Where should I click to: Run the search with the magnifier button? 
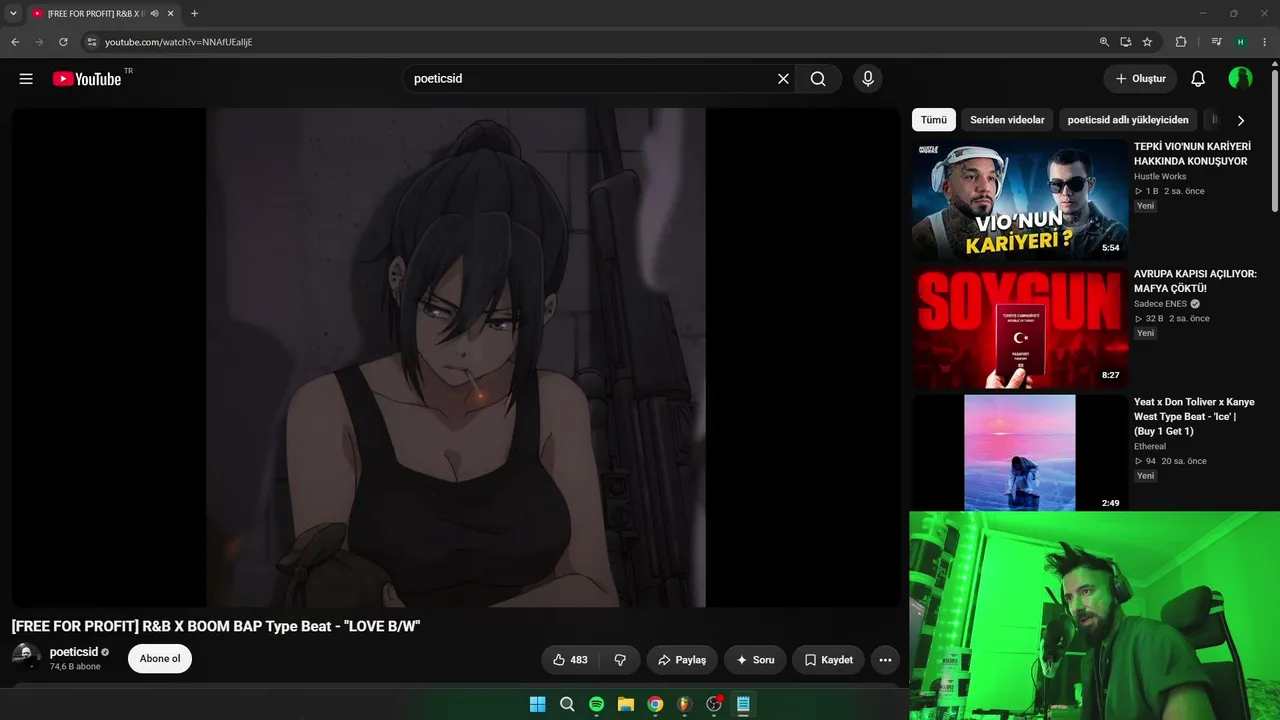pyautogui.click(x=818, y=79)
